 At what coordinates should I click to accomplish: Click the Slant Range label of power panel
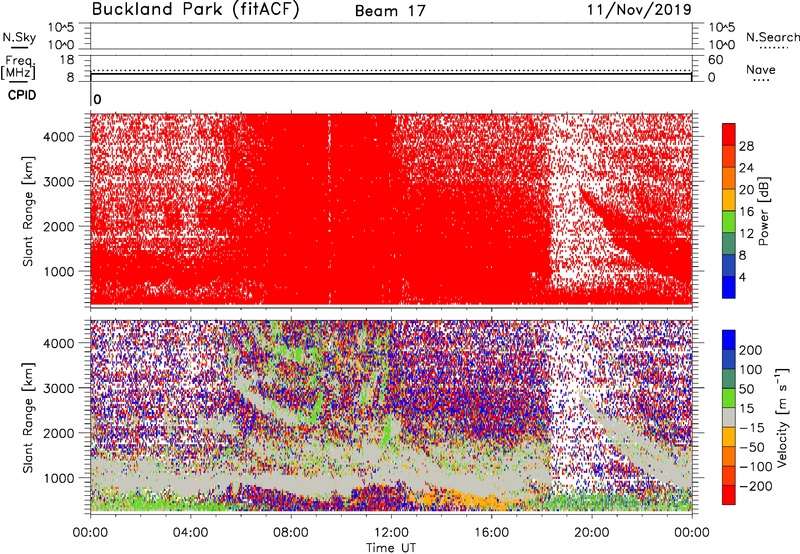28,211
